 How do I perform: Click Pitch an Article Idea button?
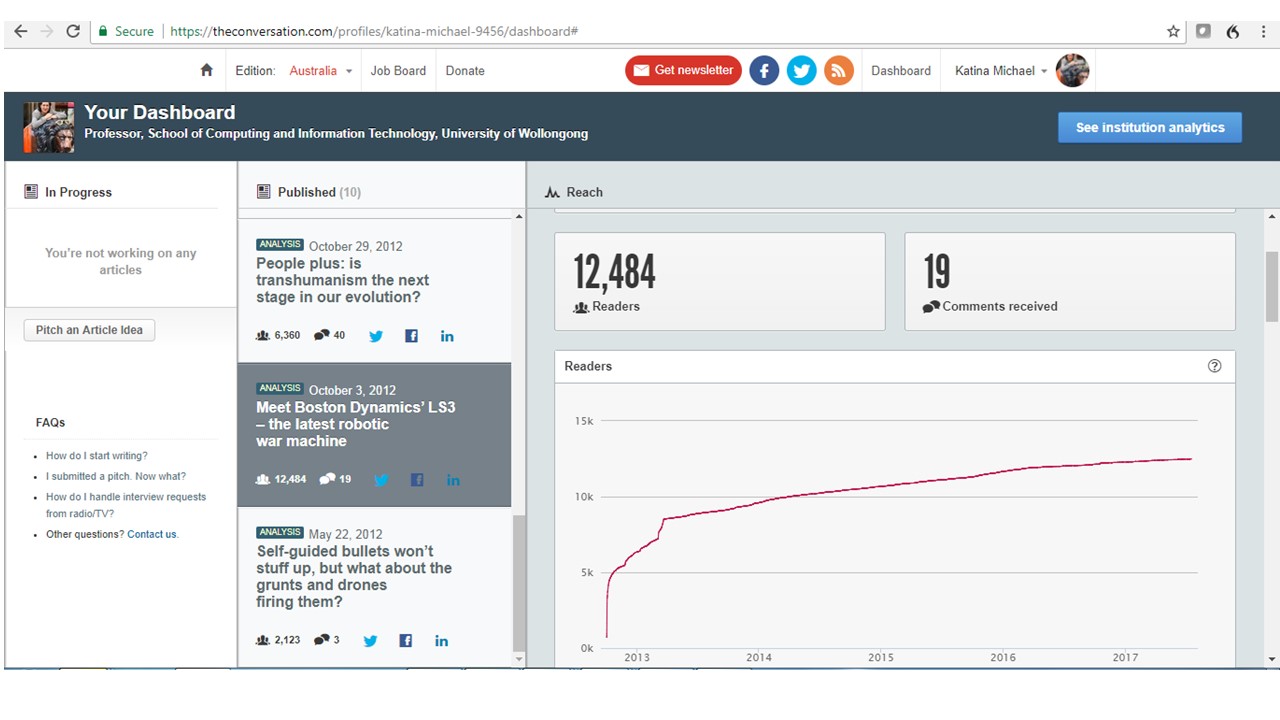click(89, 330)
